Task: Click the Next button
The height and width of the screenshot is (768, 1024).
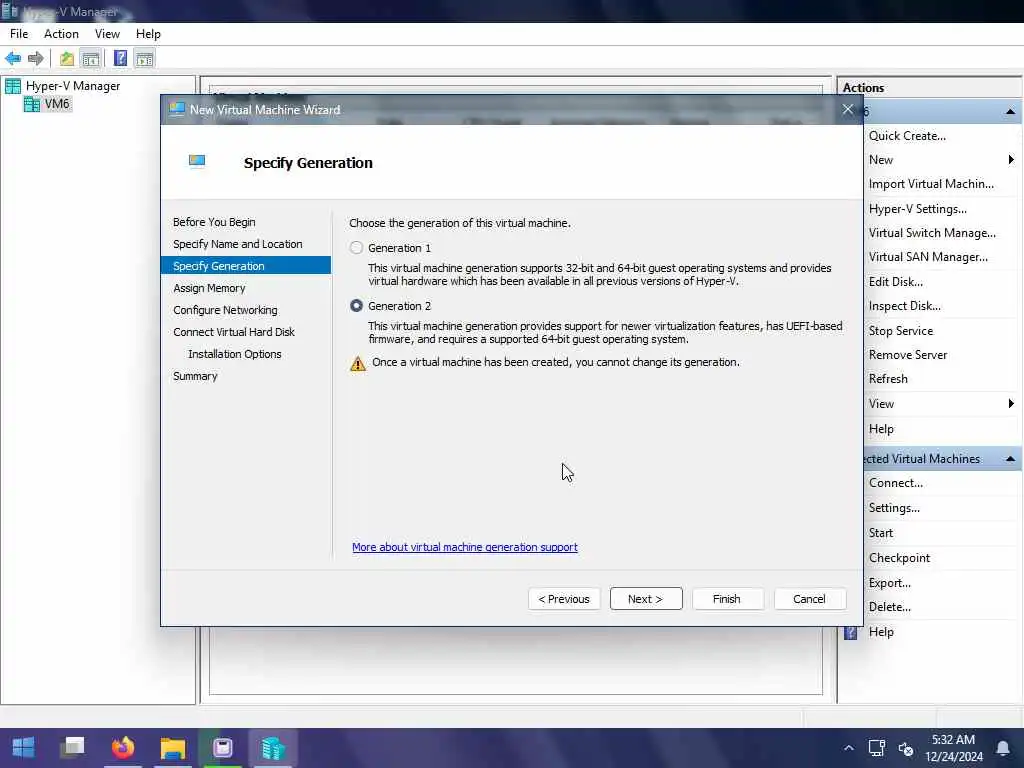Action: point(646,599)
